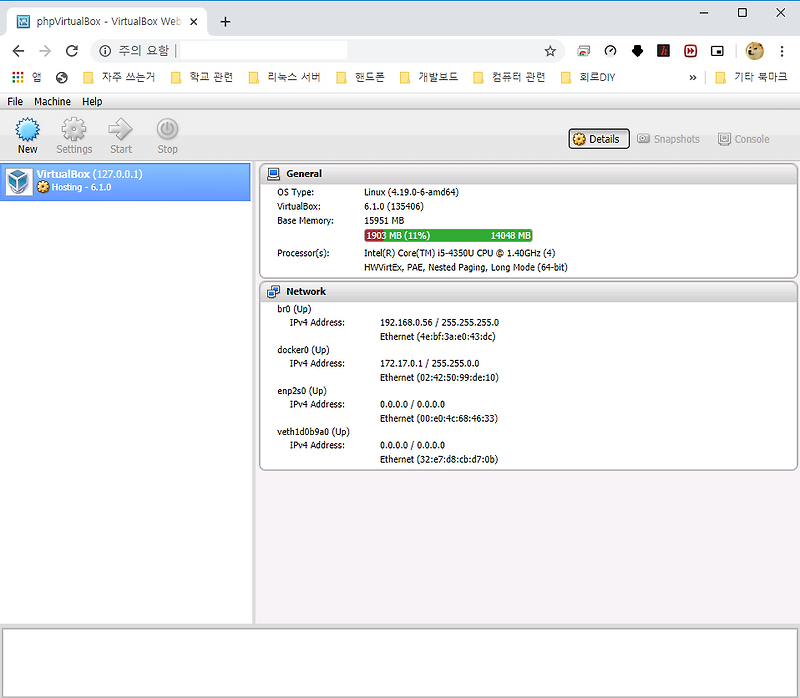The height and width of the screenshot is (698, 800).
Task: Click the enp2s0 (Up) interface label
Action: pos(302,390)
